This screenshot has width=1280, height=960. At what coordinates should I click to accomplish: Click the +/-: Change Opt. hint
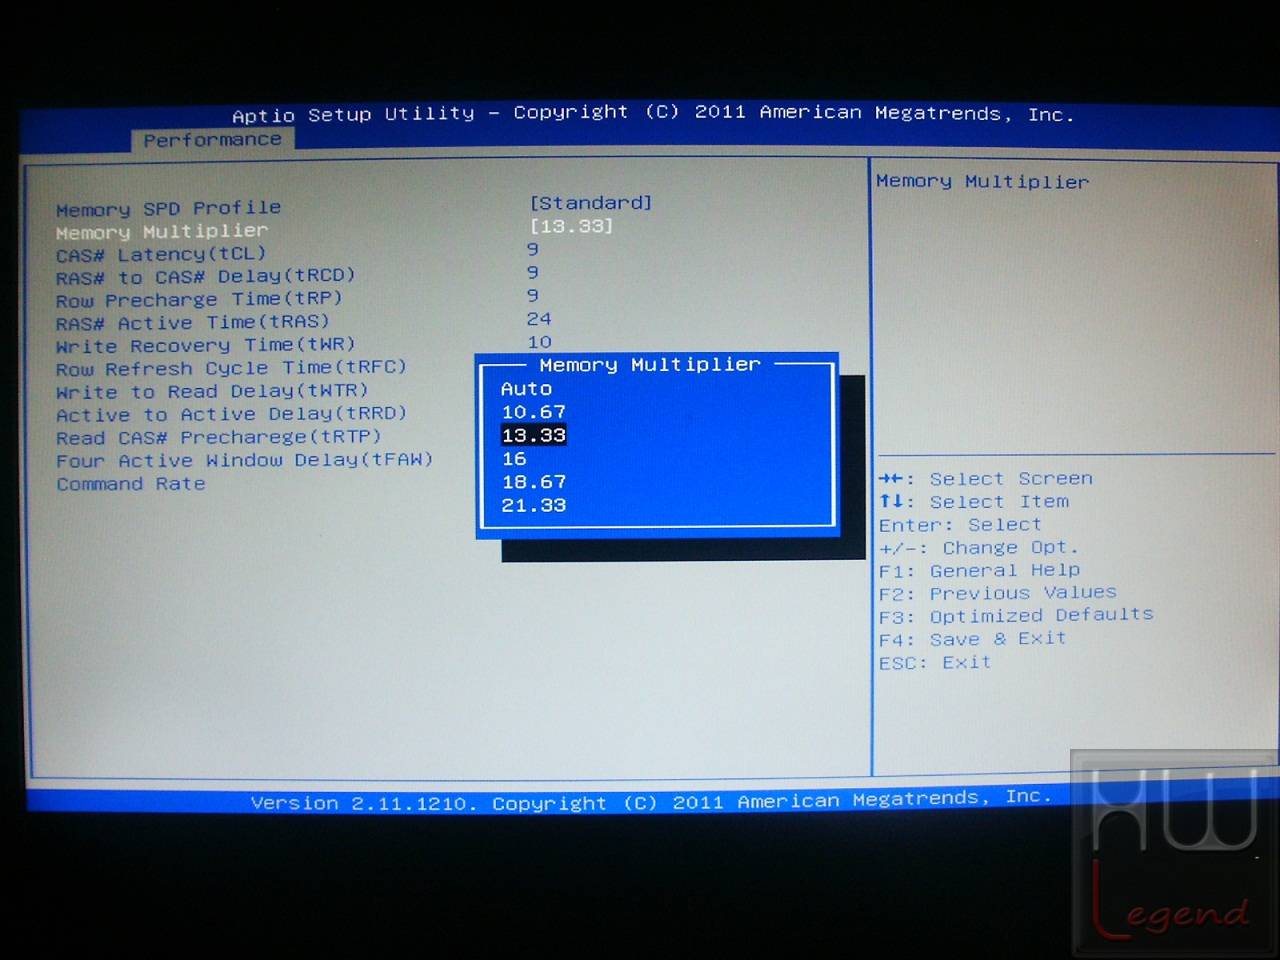point(979,548)
